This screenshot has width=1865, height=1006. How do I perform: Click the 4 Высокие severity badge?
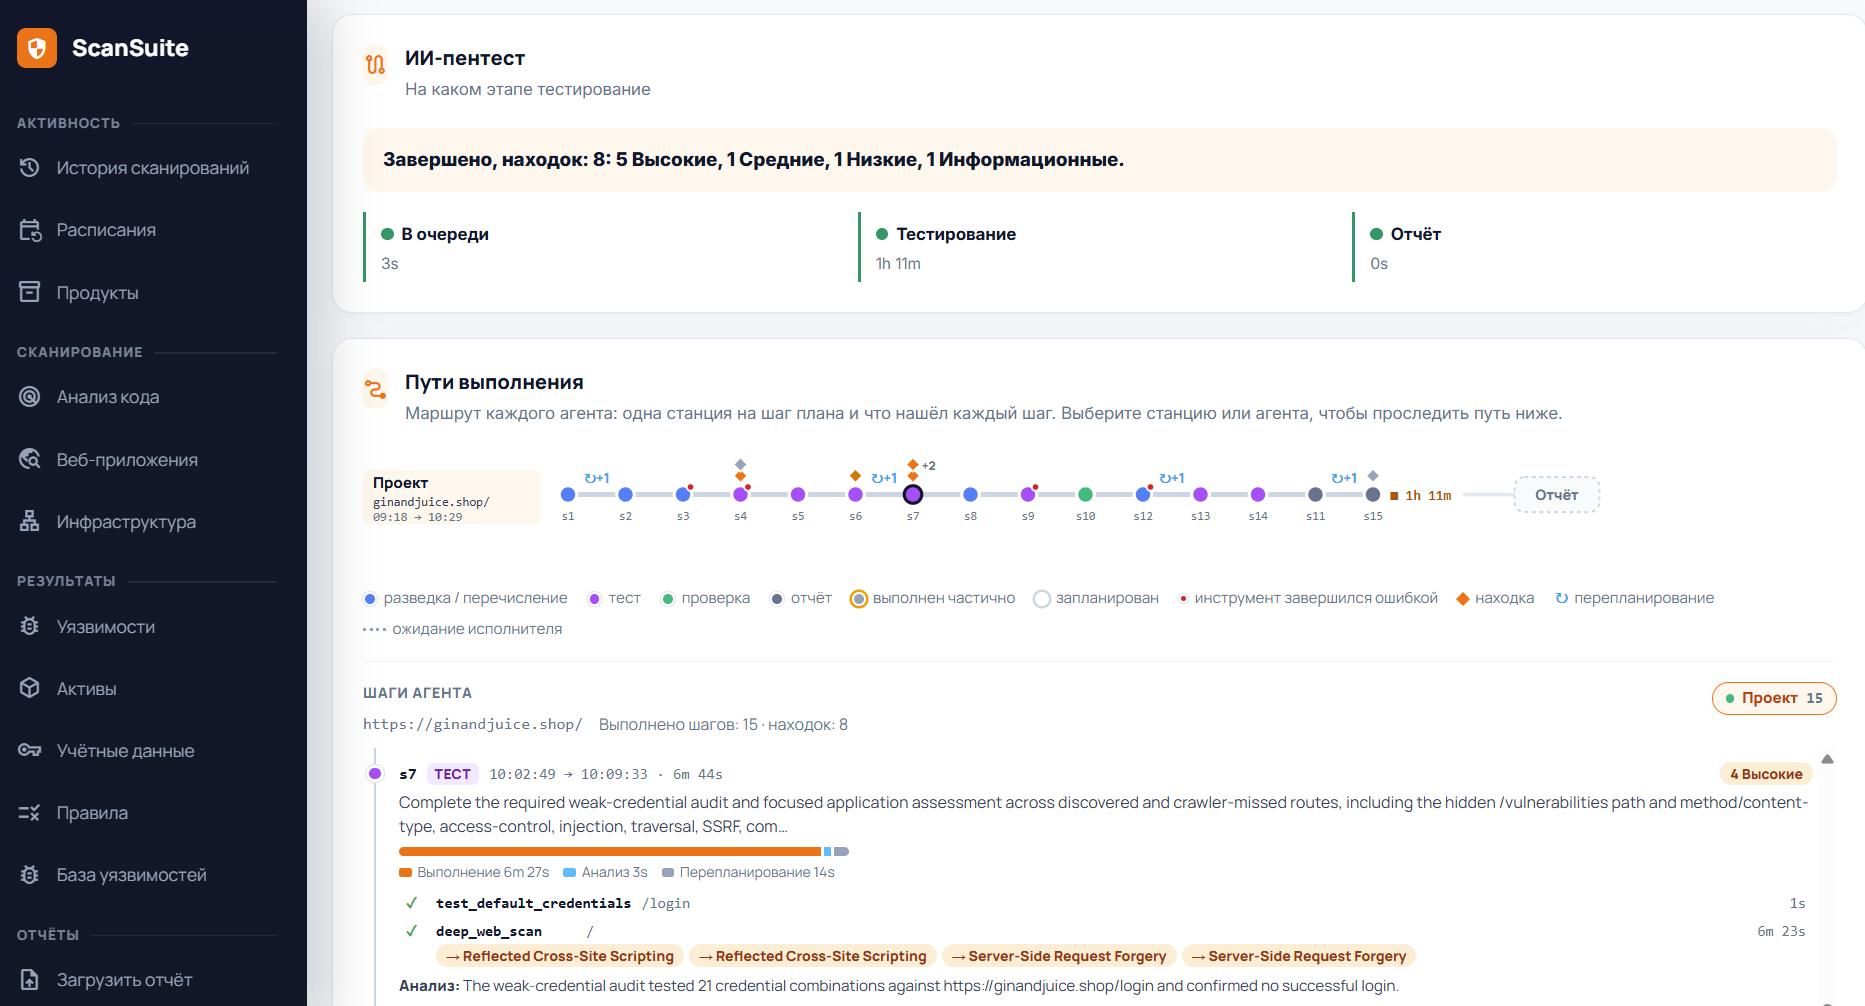click(1766, 774)
